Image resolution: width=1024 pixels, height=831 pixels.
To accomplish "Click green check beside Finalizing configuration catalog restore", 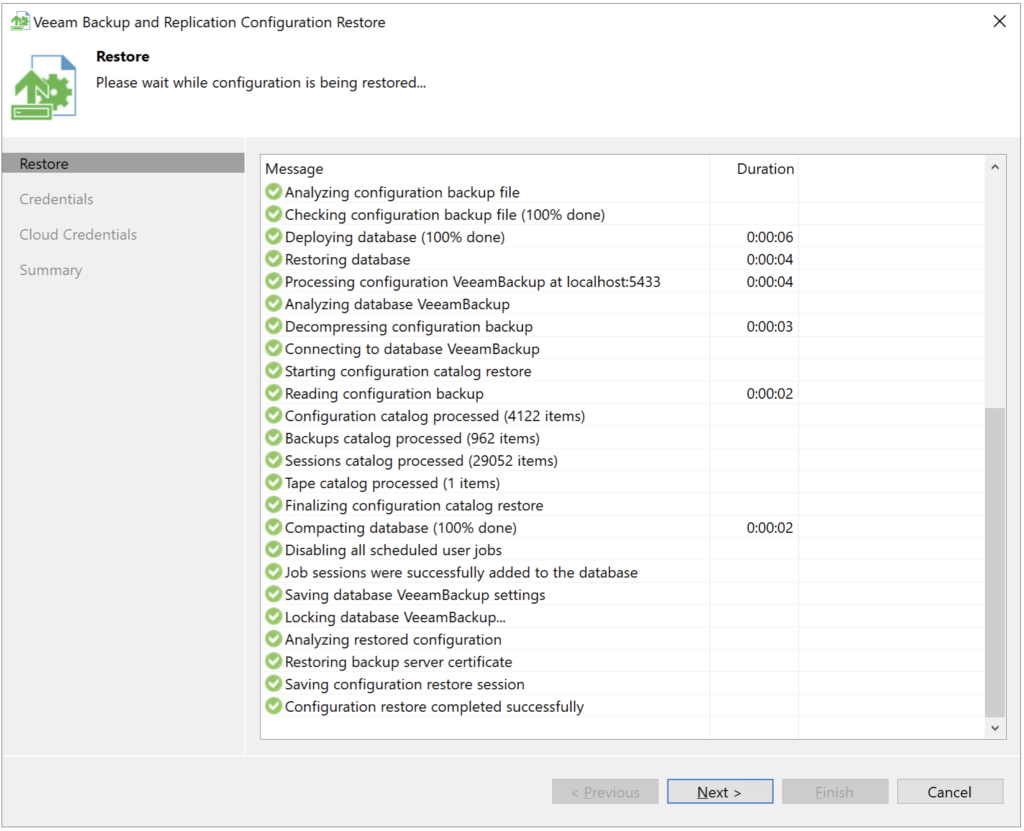I will (x=274, y=505).
